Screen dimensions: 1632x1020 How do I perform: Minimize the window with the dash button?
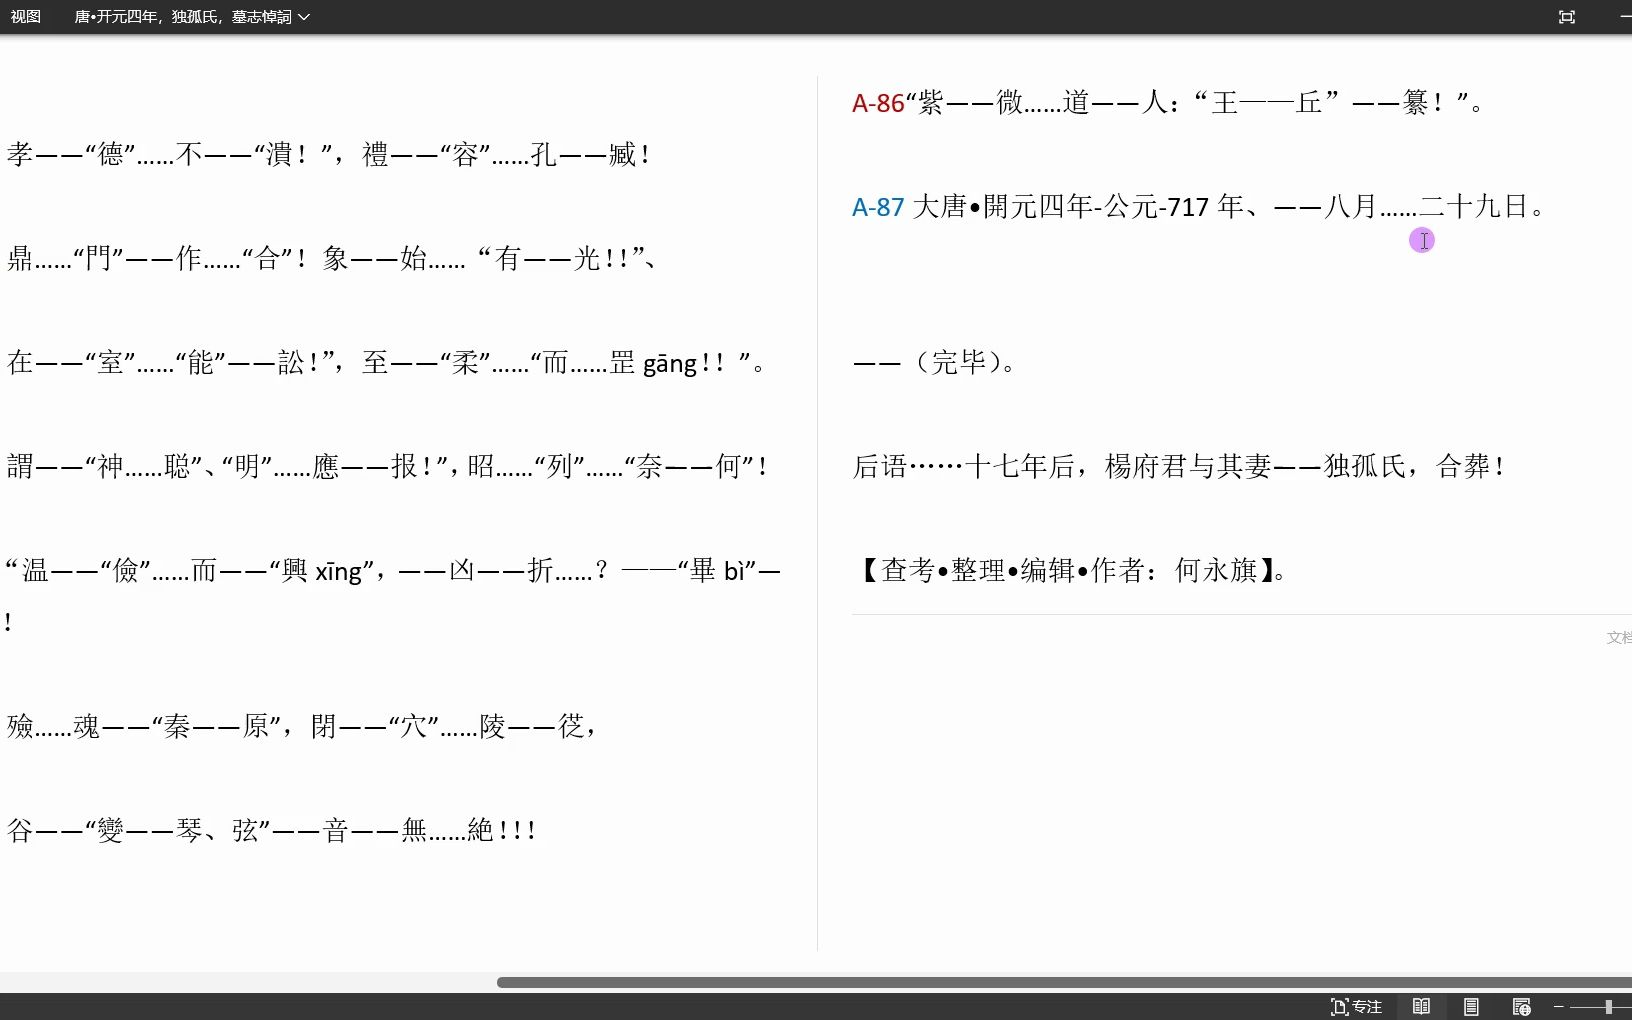pos(1625,17)
